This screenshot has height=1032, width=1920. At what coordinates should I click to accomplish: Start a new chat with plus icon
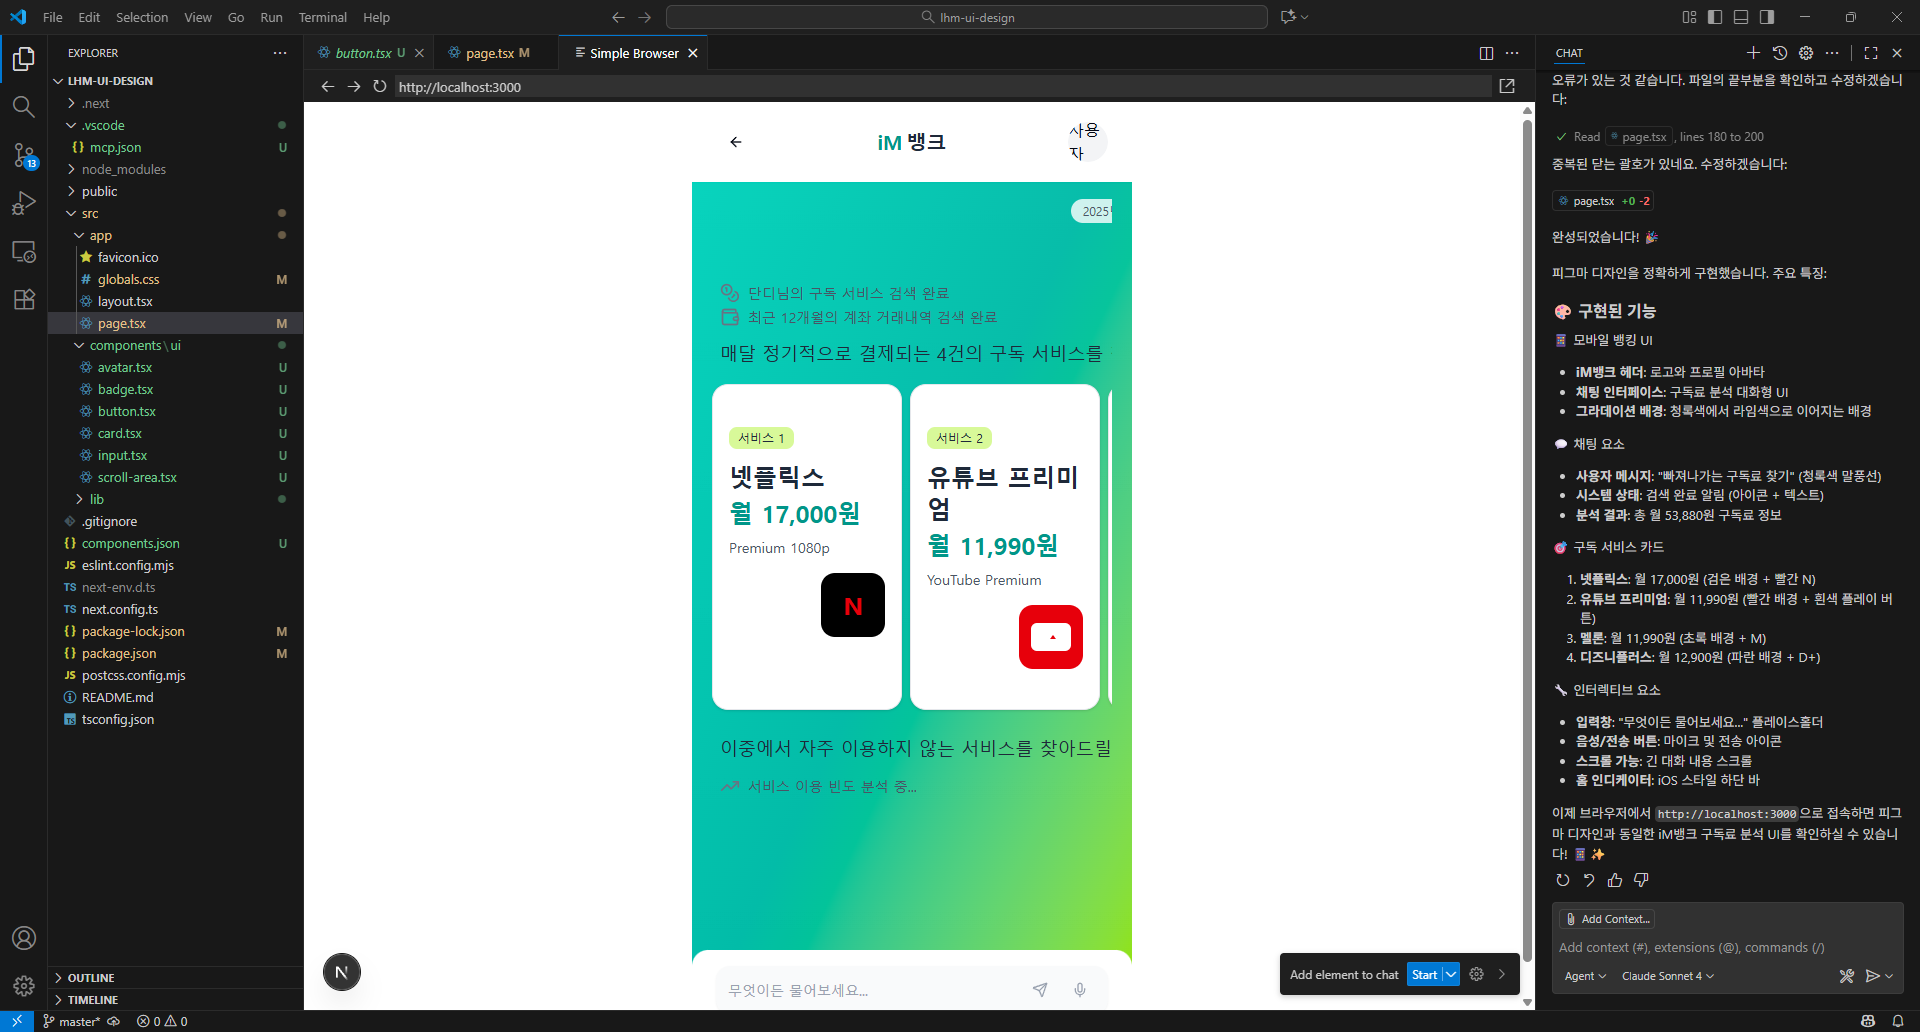(x=1753, y=53)
